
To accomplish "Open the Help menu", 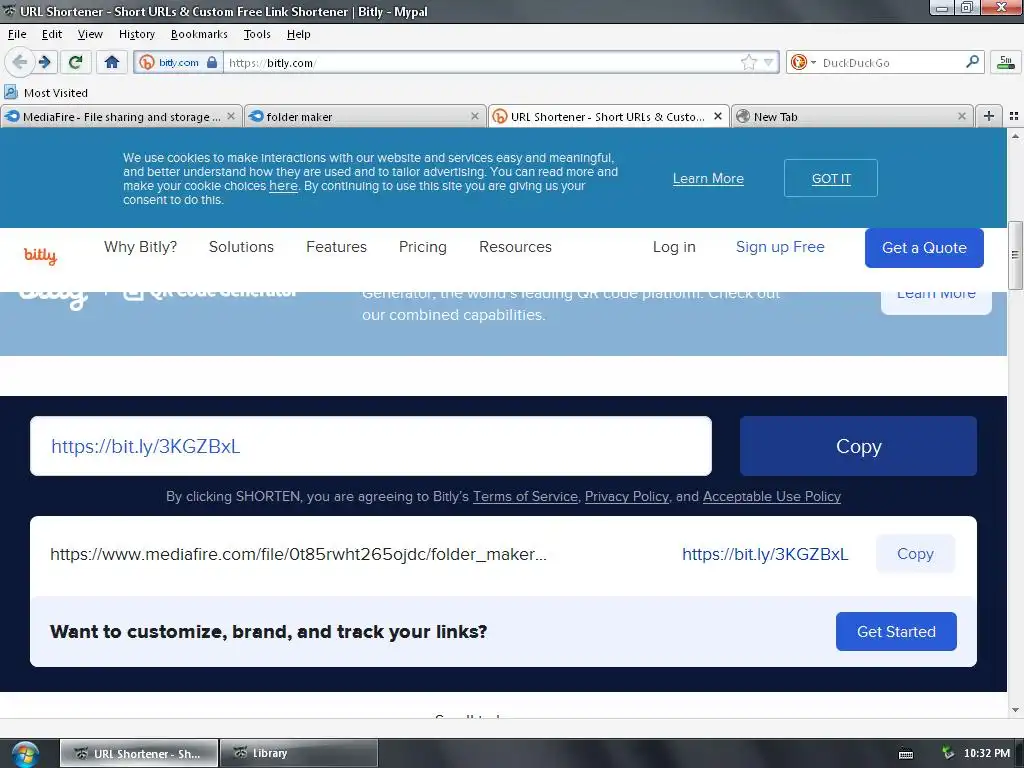I will (298, 34).
